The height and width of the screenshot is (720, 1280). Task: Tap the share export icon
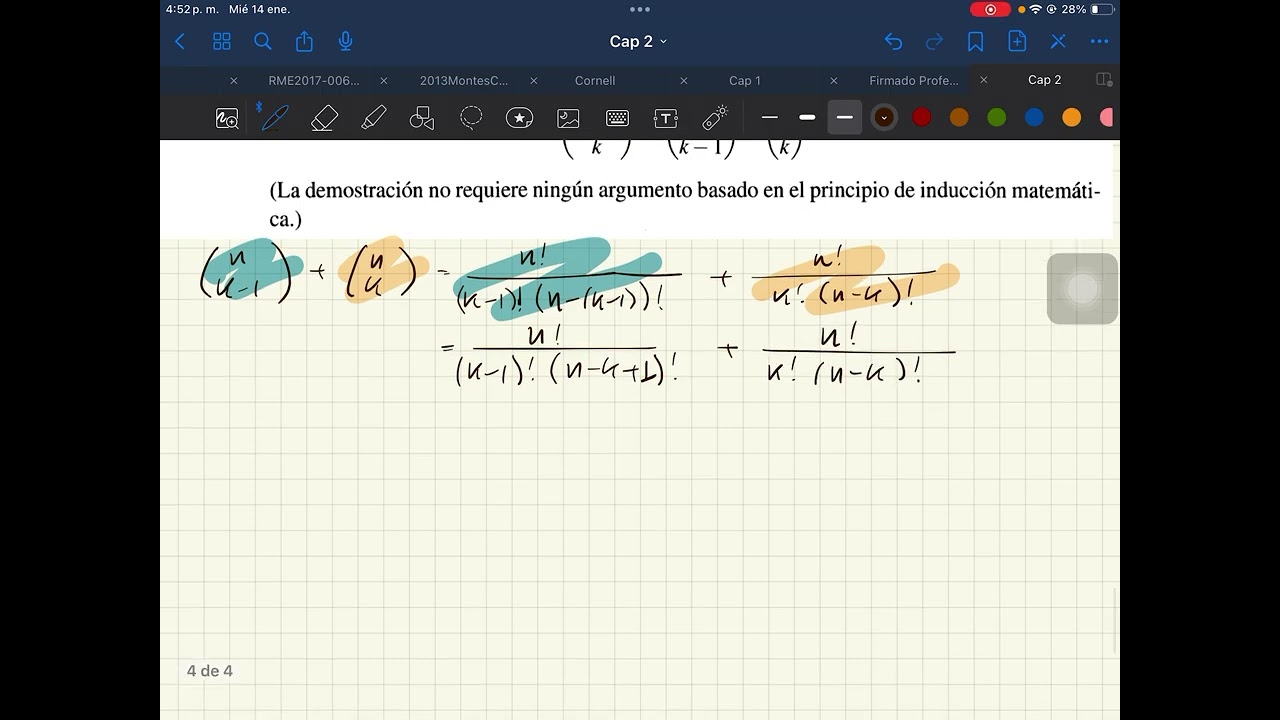304,41
